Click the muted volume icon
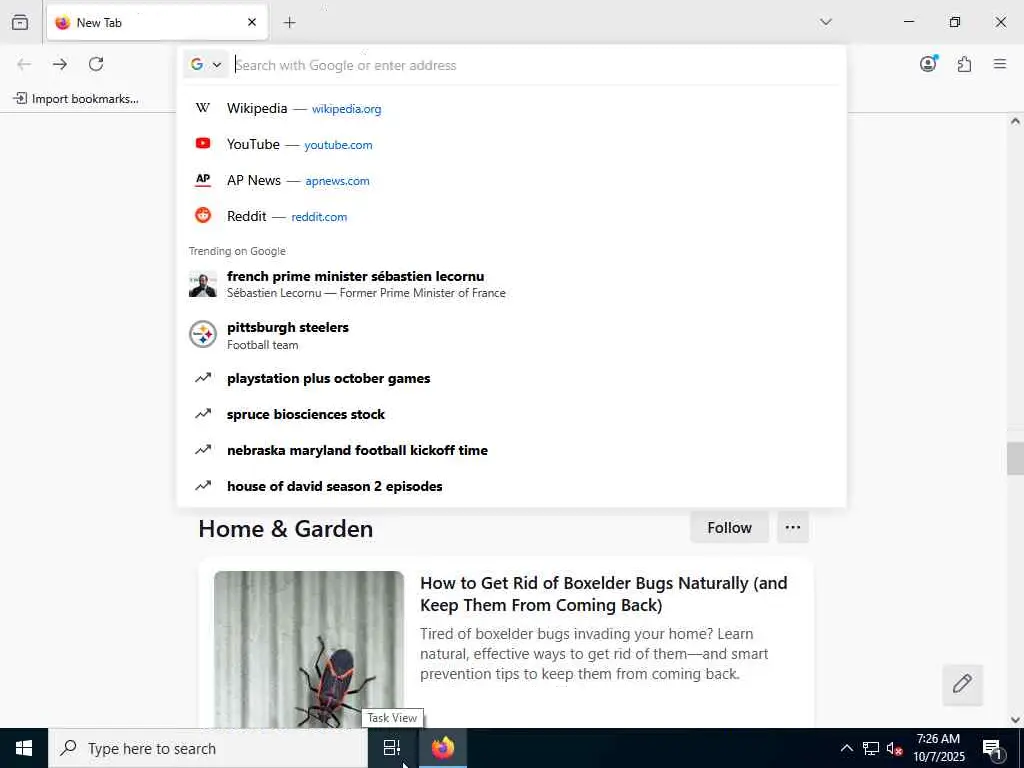 894,748
